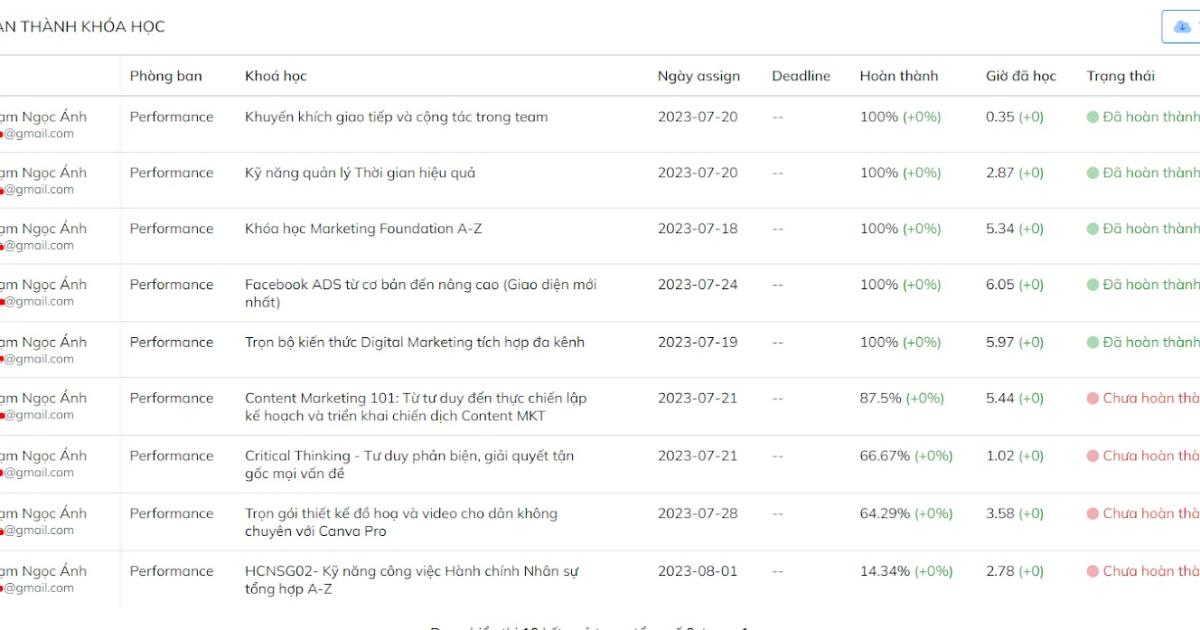
Task: Open Khuyến khích giao tiếp course link
Action: point(396,117)
